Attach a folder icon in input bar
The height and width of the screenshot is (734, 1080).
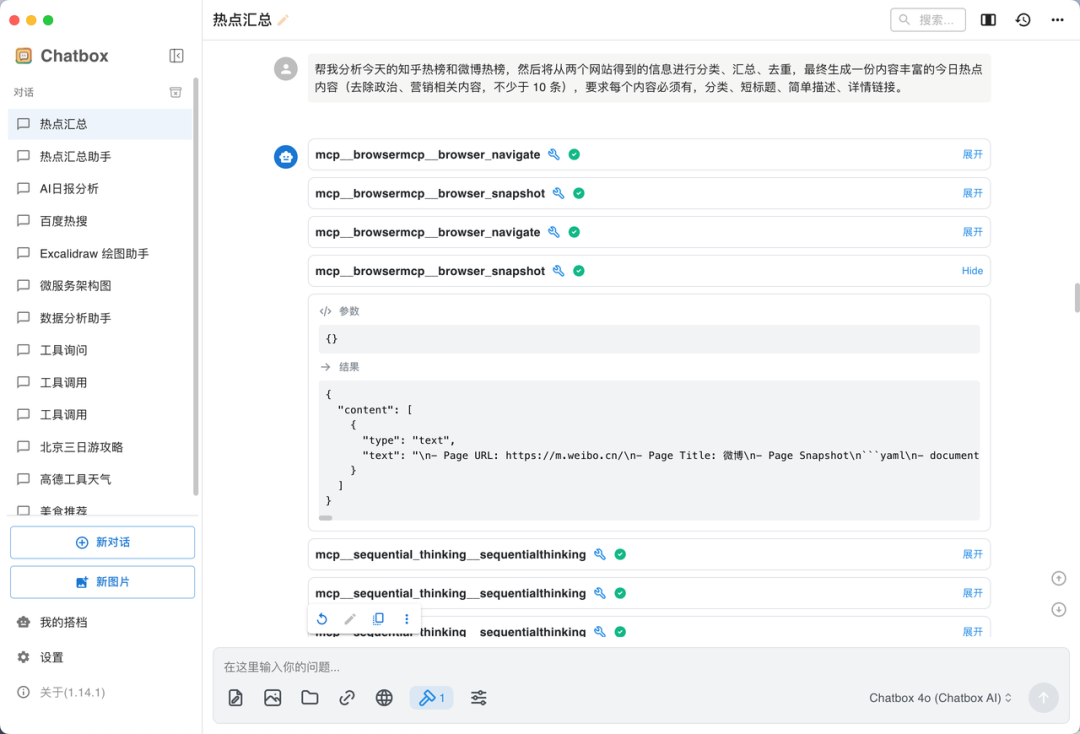(310, 698)
